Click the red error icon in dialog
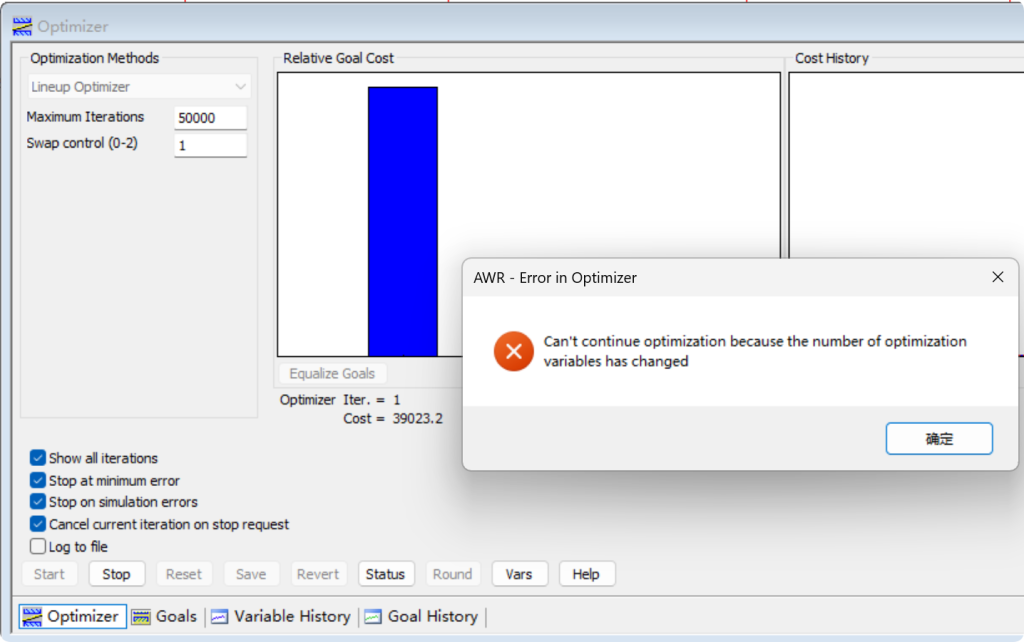 [514, 351]
